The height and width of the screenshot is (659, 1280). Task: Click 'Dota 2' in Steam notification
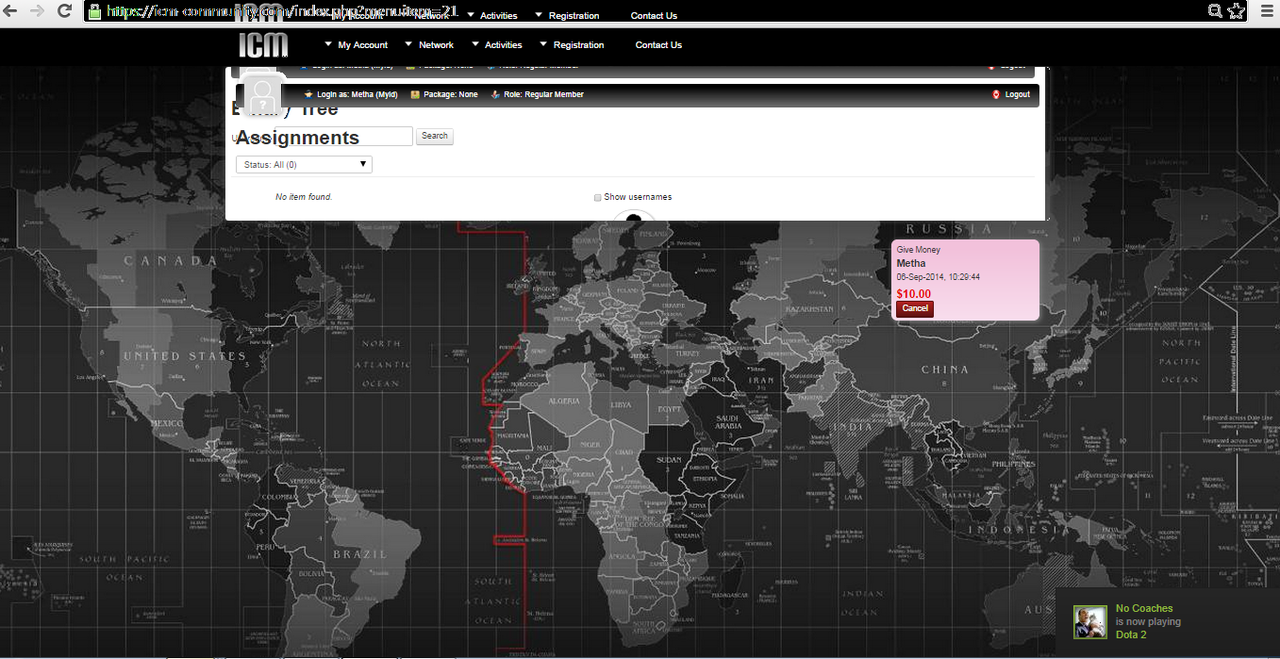point(1131,635)
